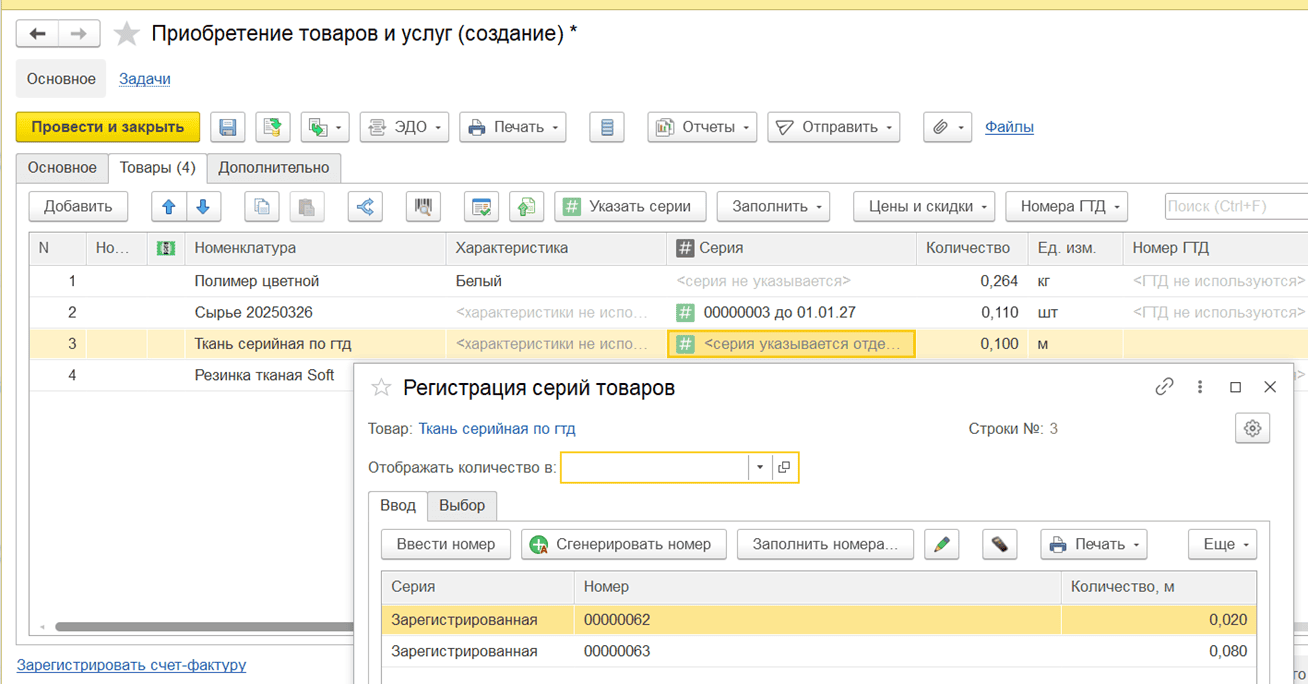The image size is (1308, 684).
Task: Click the Поиск search field
Action: pos(1235,207)
